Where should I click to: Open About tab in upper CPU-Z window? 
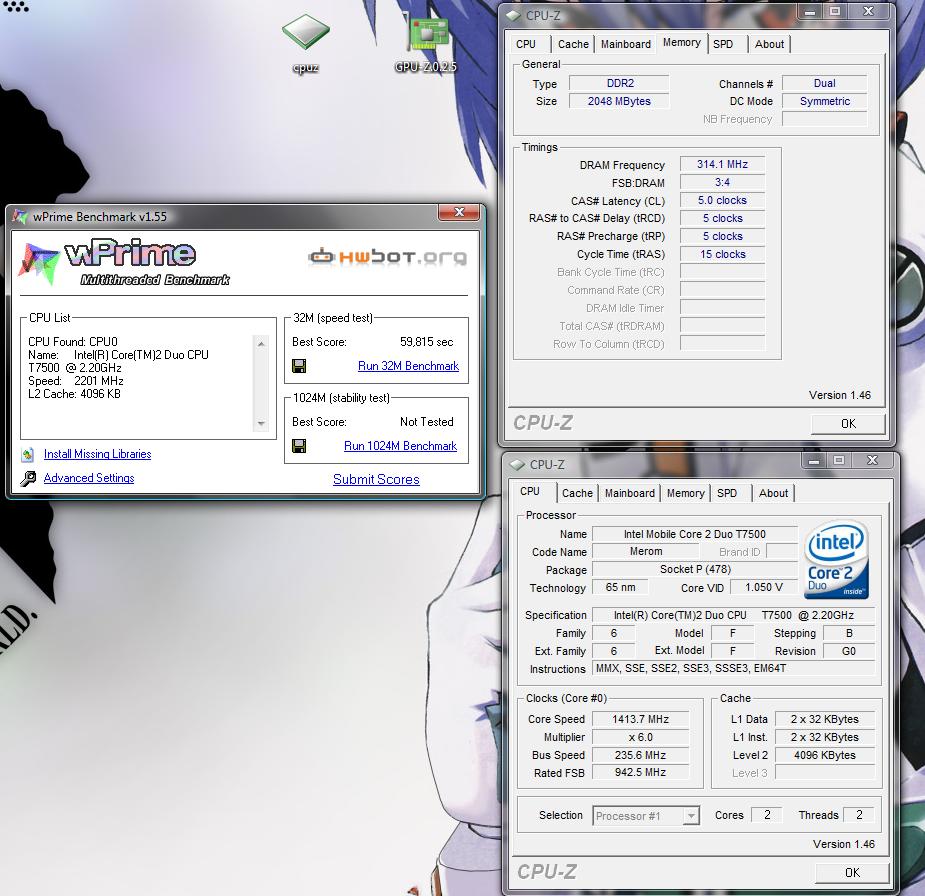[x=769, y=44]
